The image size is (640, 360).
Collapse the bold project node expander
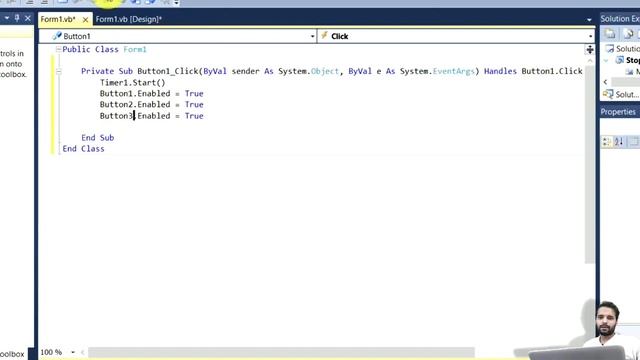click(606, 60)
